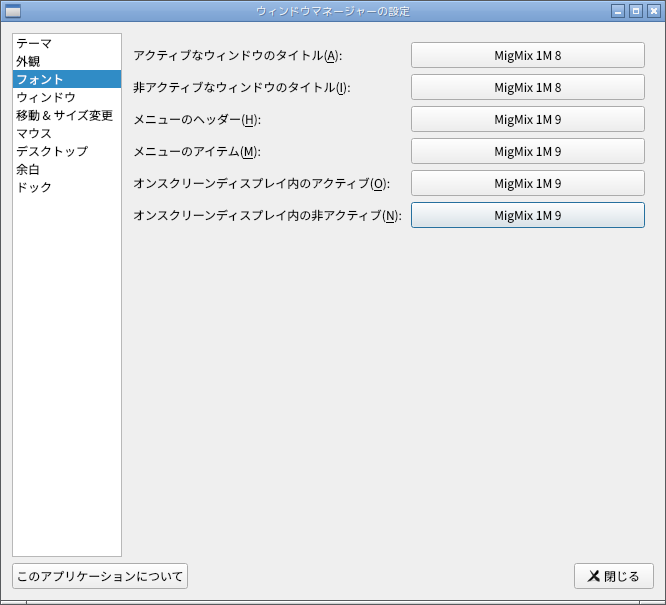The height and width of the screenshot is (605, 666).
Task: Click the メニューのアイテム(M) label
Action: (197, 152)
